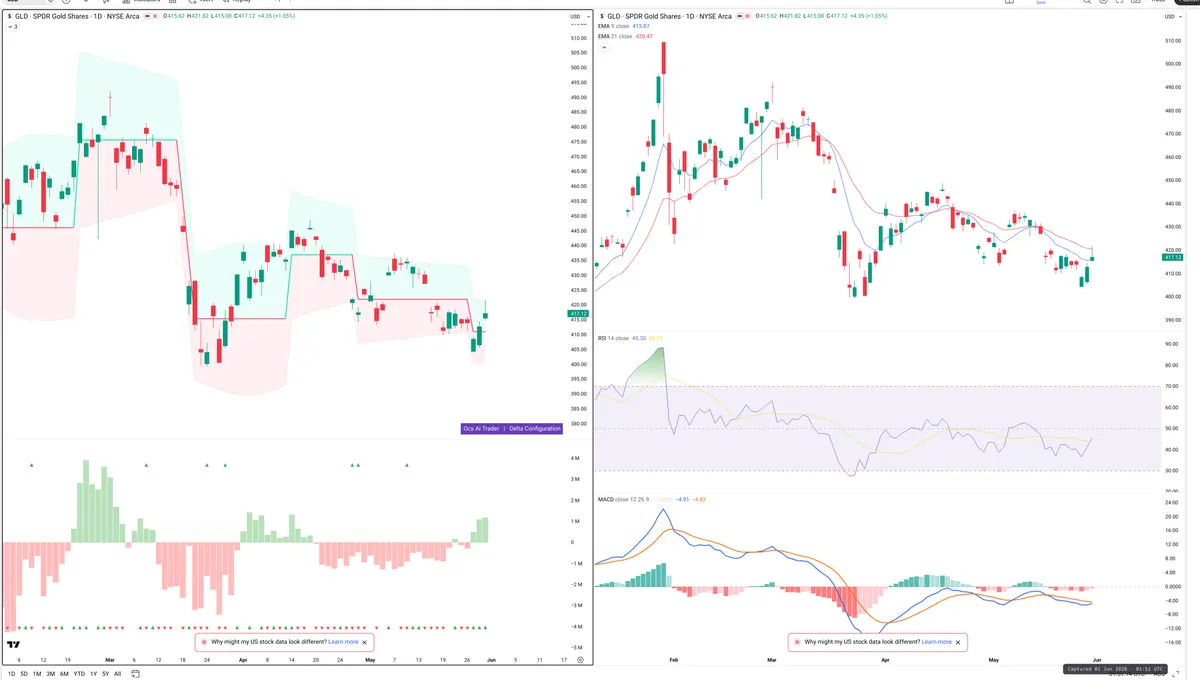Click the 415.87 EMA 9 value
The height and width of the screenshot is (680, 1200).
[x=641, y=26]
